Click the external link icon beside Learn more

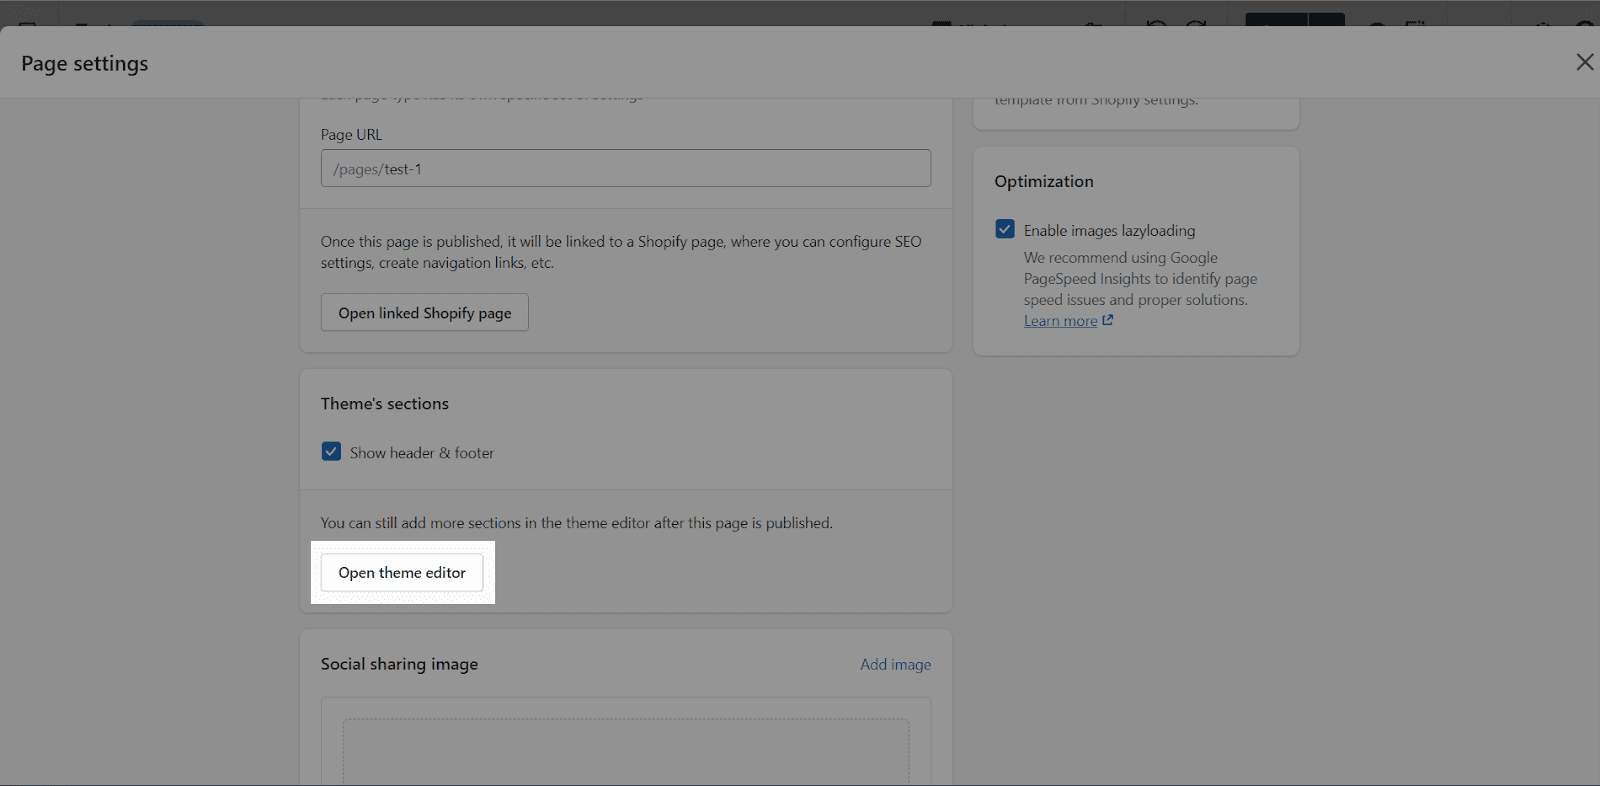[x=1107, y=320]
